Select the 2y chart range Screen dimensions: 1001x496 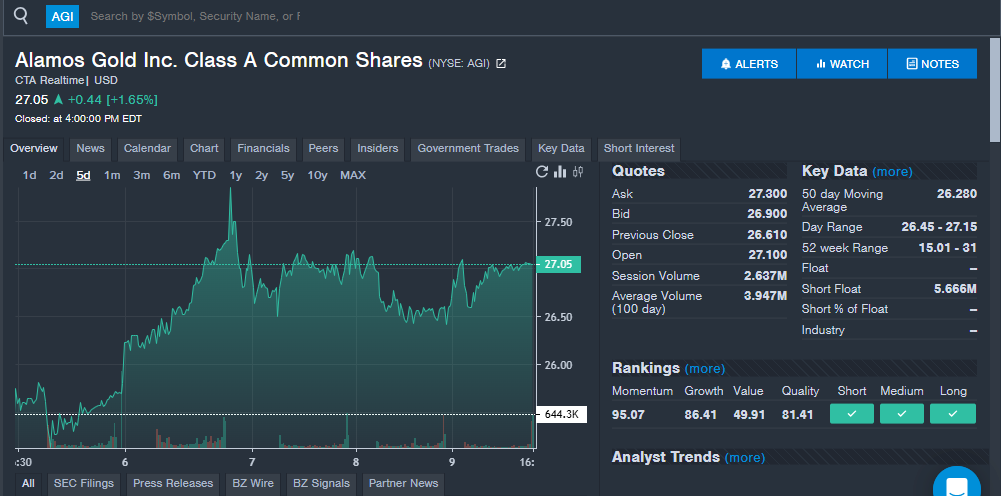point(261,176)
